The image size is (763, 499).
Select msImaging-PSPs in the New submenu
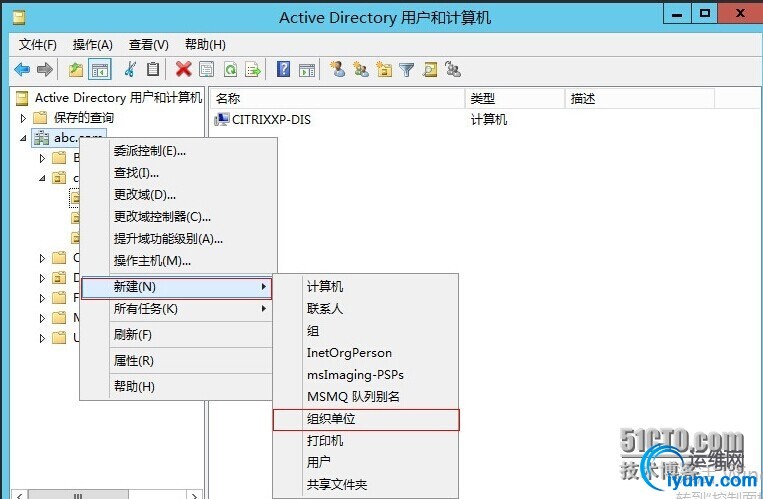tap(365, 375)
